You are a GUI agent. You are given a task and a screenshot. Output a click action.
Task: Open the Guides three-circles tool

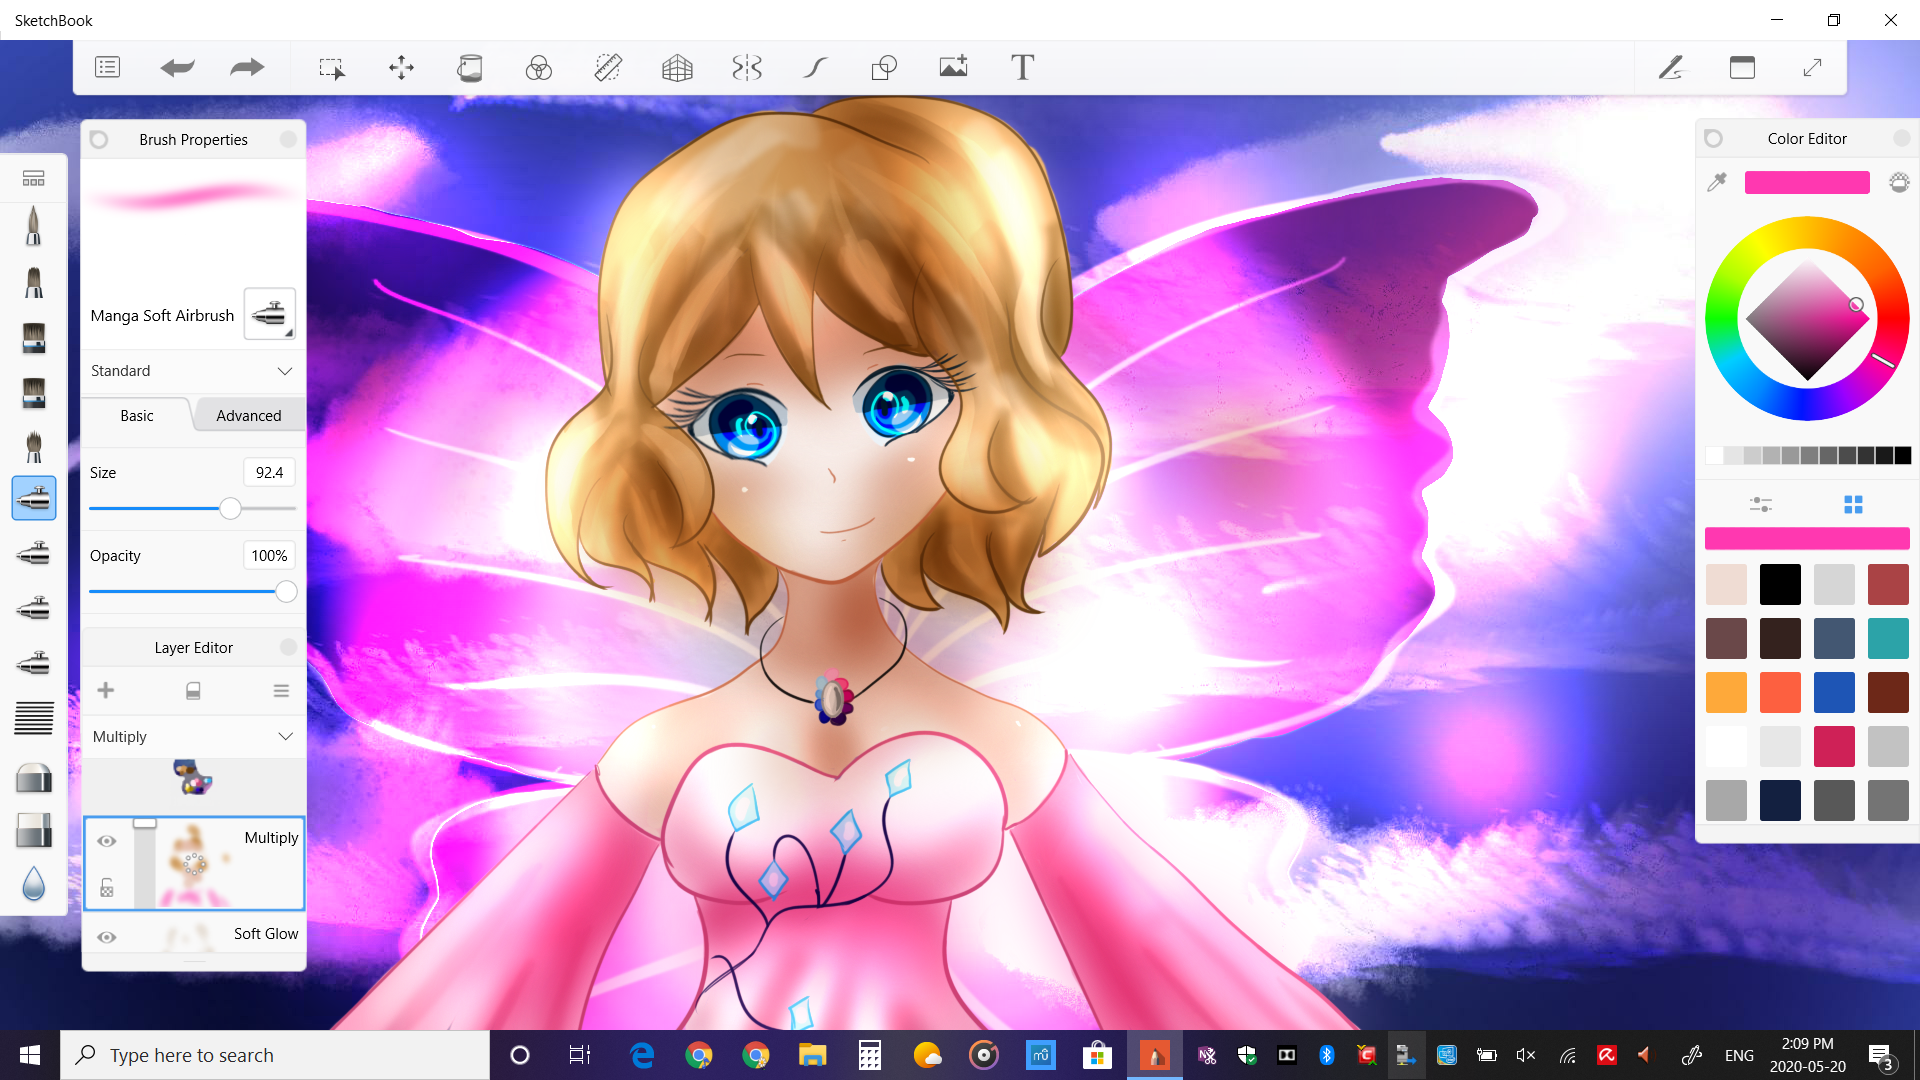(x=539, y=67)
